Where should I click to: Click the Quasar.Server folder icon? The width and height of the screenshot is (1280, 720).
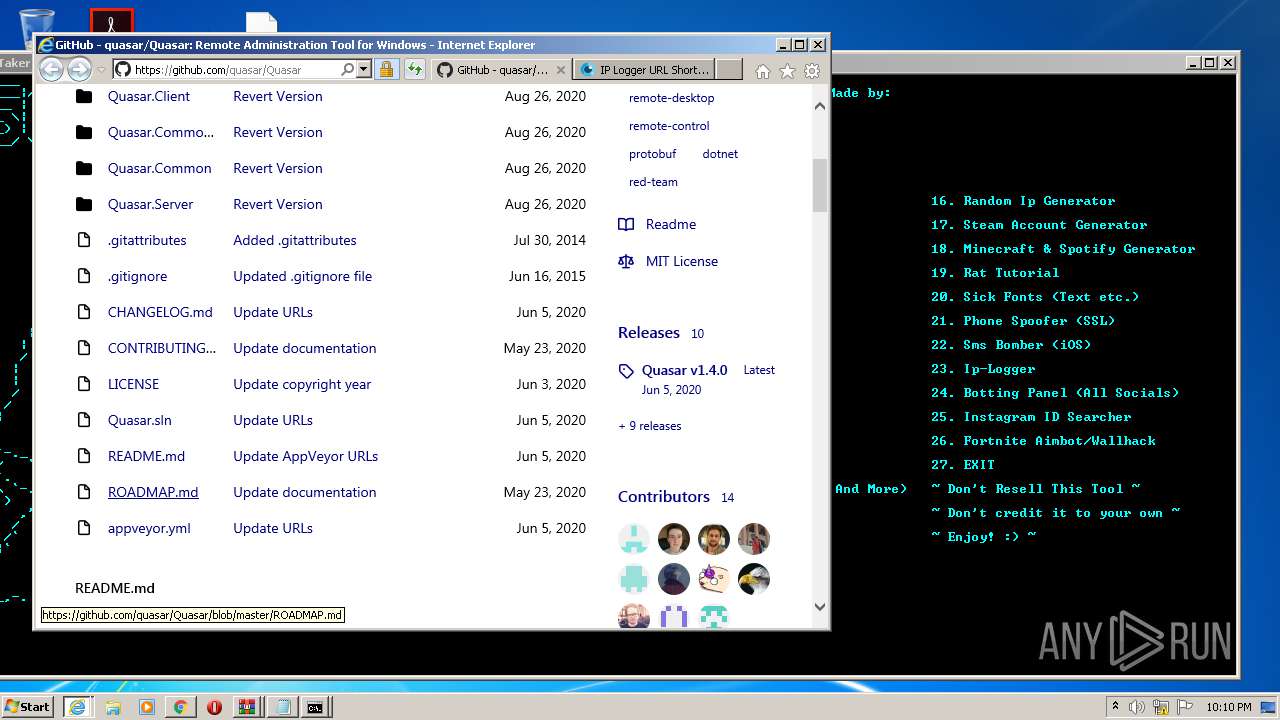click(84, 204)
